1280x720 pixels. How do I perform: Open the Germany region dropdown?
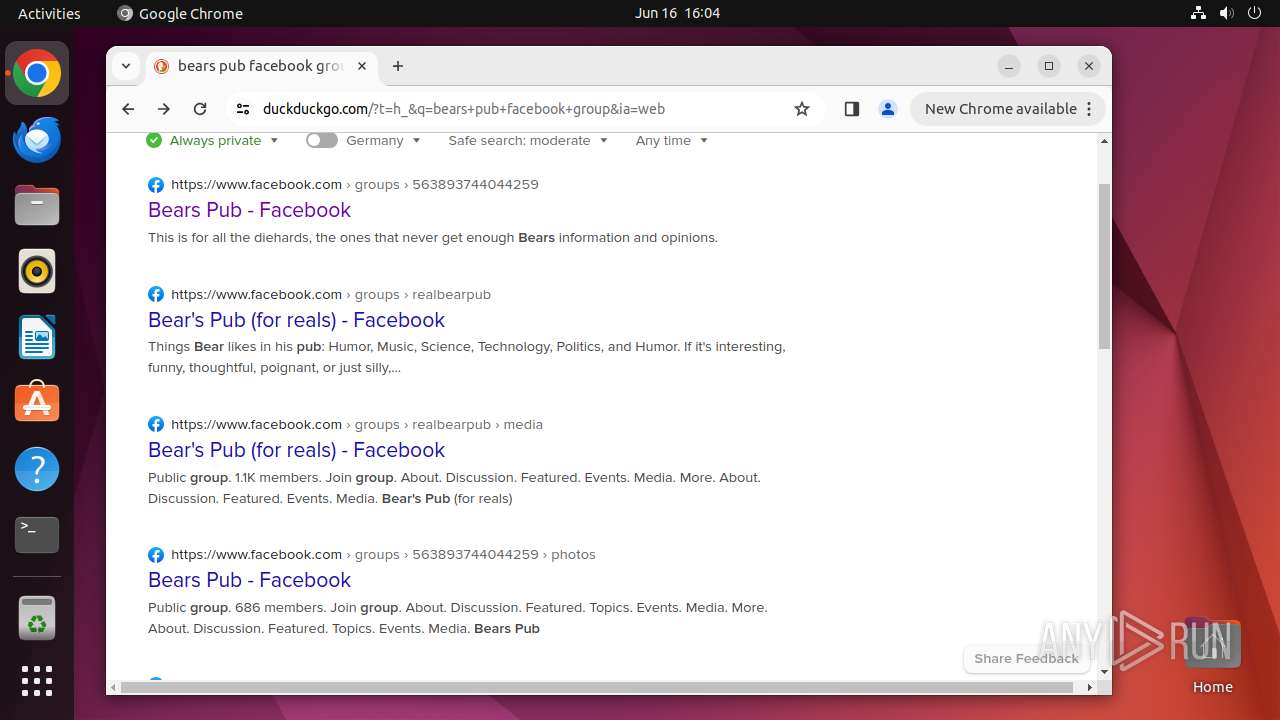pyautogui.click(x=383, y=140)
